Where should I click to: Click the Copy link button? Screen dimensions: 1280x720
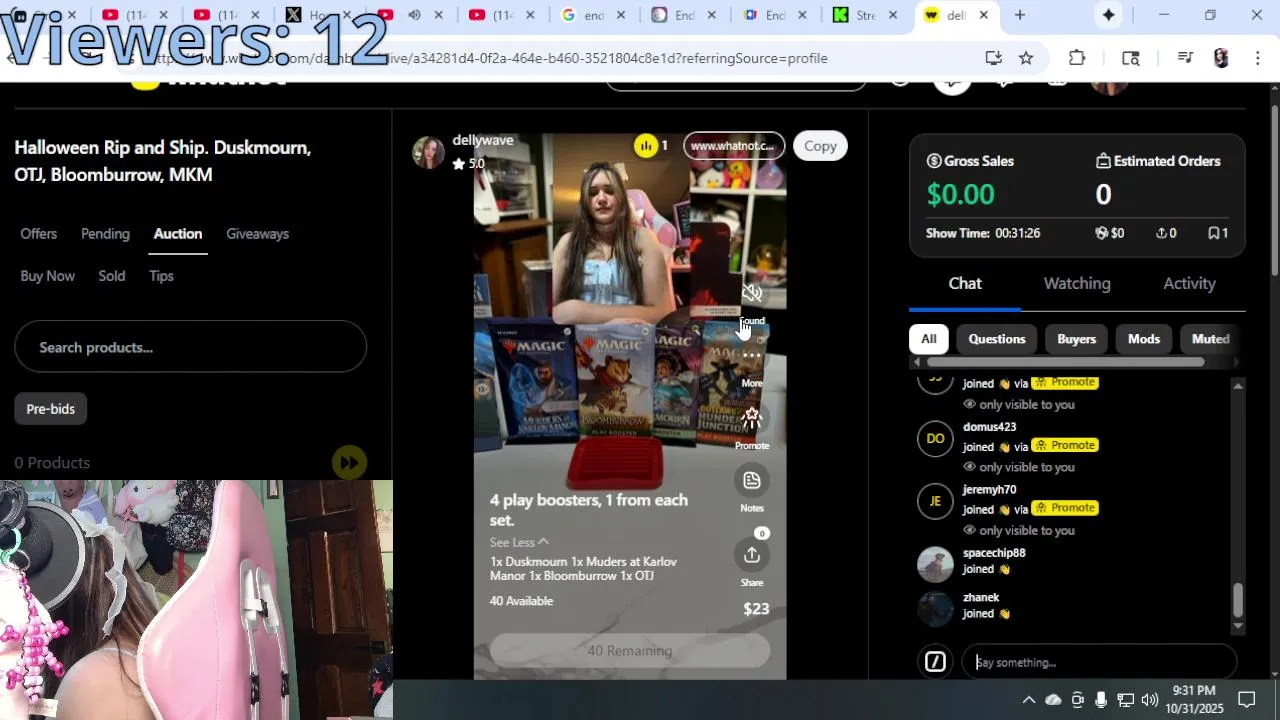tap(820, 146)
